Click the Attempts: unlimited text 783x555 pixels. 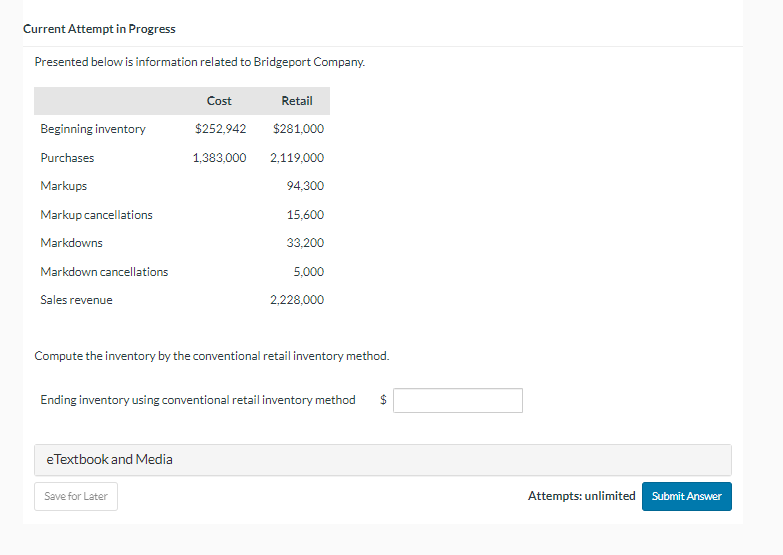[581, 496]
